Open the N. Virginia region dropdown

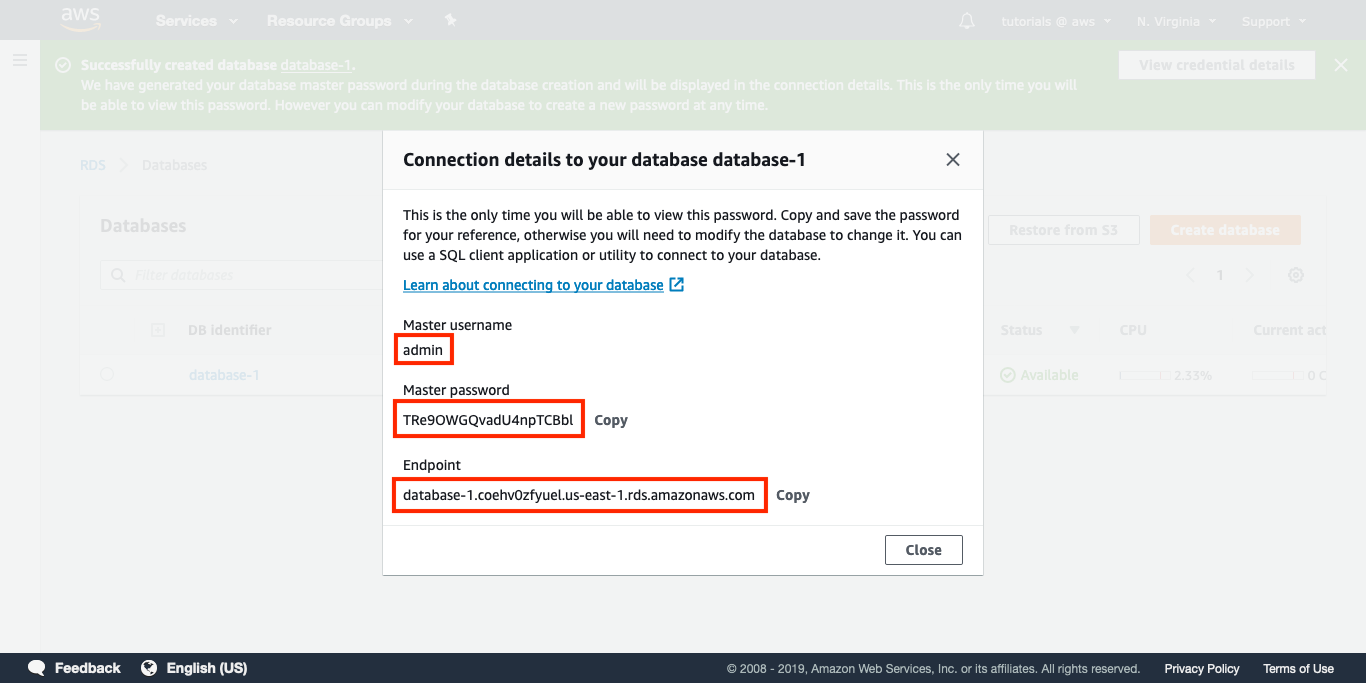coord(1176,21)
